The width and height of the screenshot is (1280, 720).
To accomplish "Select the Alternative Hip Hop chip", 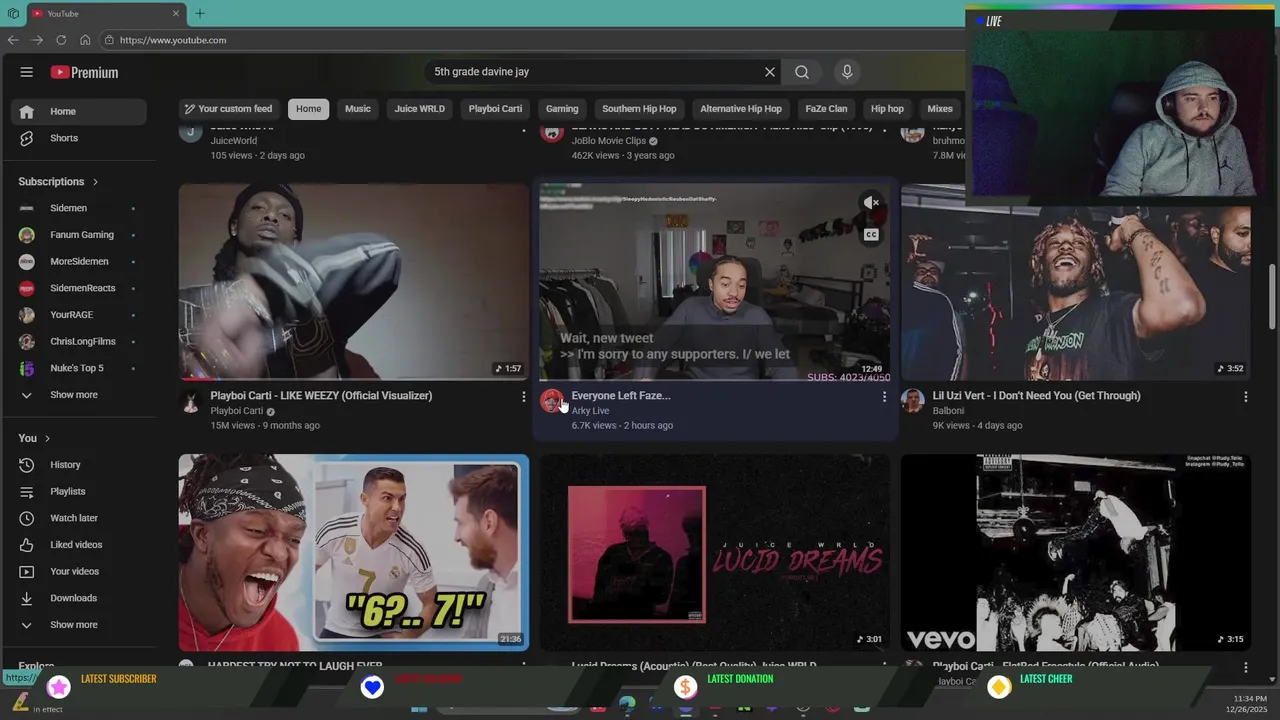I will click(741, 109).
